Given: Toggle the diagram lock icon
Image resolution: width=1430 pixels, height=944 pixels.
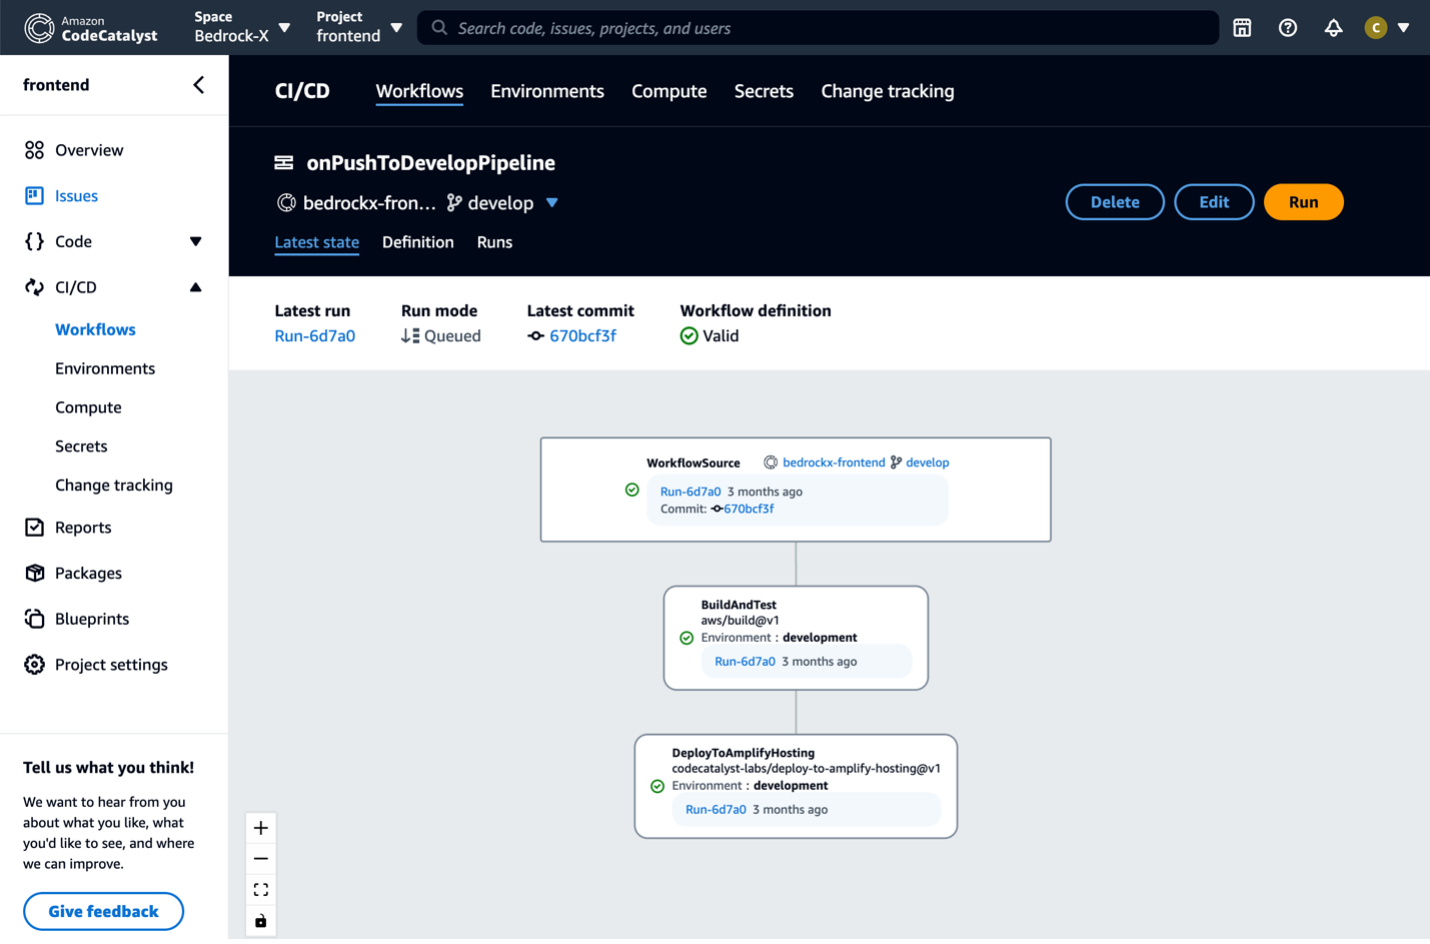Looking at the screenshot, I should [261, 921].
